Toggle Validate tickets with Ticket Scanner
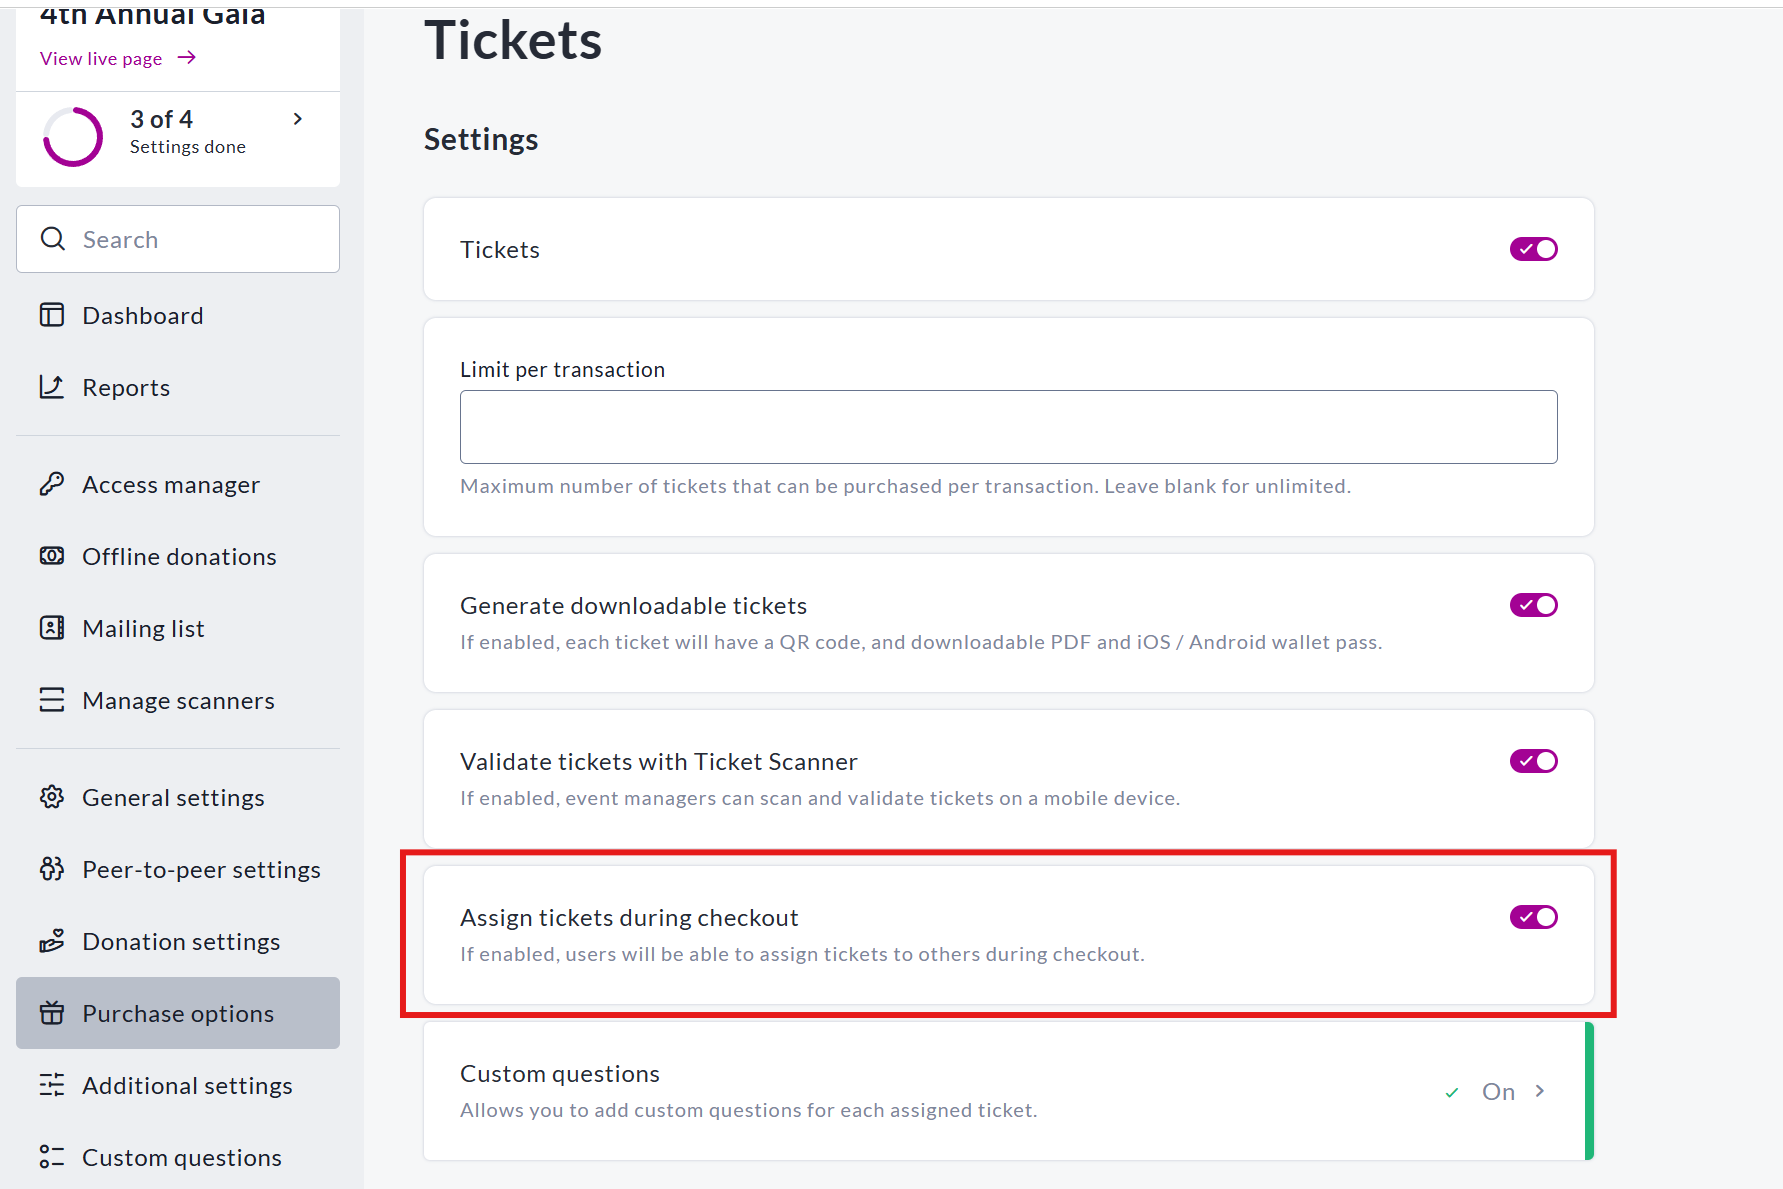 click(1533, 761)
